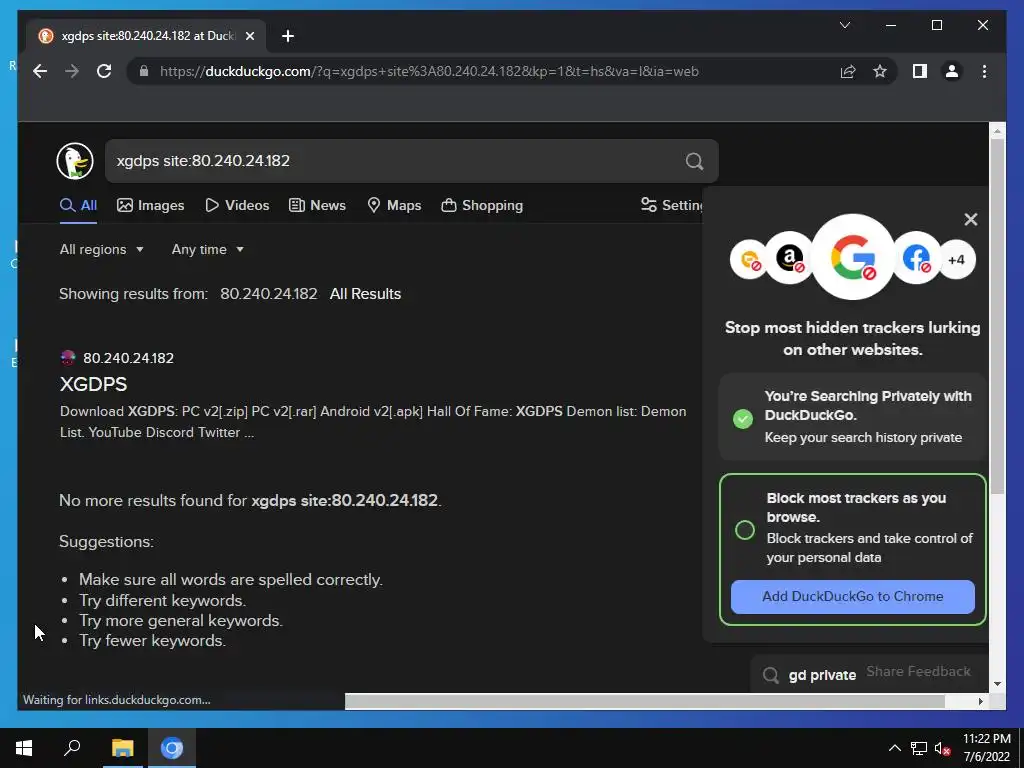Click the network tray icon

tap(919, 748)
